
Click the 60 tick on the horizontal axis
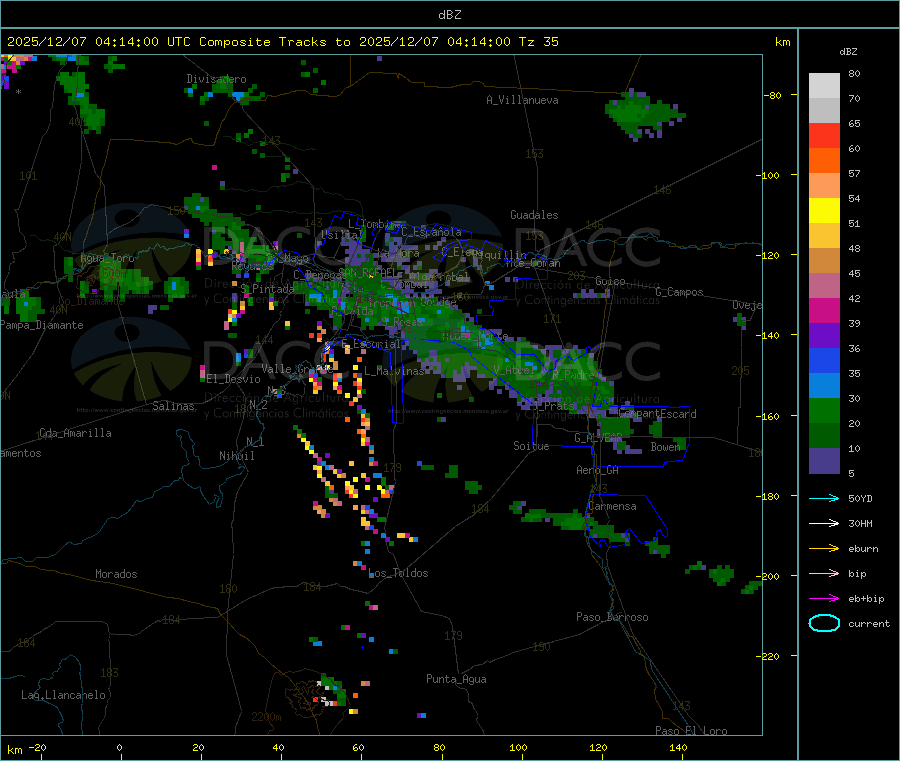(x=358, y=747)
